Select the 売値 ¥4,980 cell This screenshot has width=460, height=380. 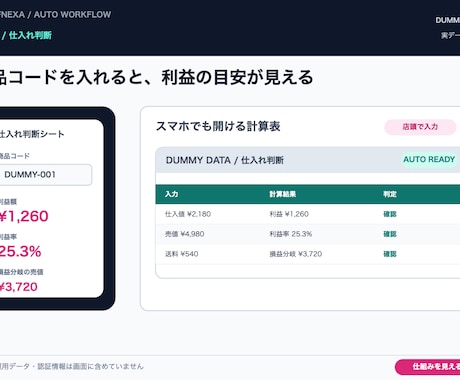click(x=184, y=234)
